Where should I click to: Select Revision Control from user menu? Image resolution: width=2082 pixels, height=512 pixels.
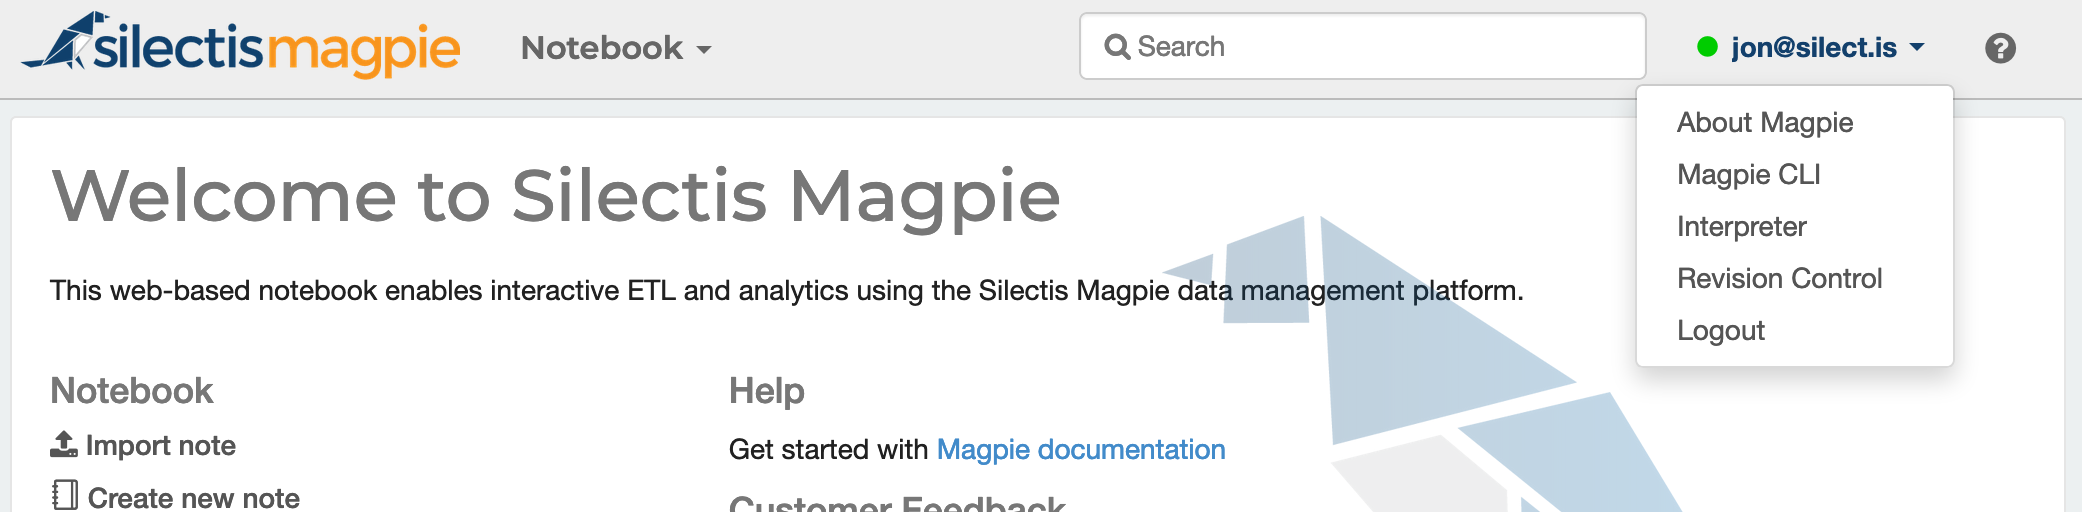(1780, 278)
